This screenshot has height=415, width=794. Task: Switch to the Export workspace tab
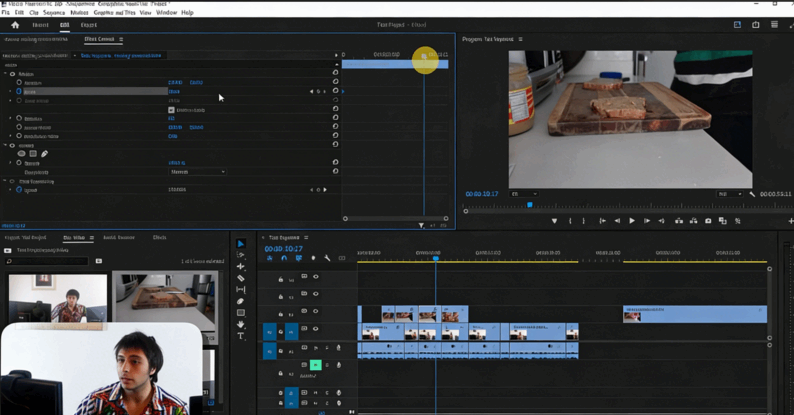(x=89, y=25)
